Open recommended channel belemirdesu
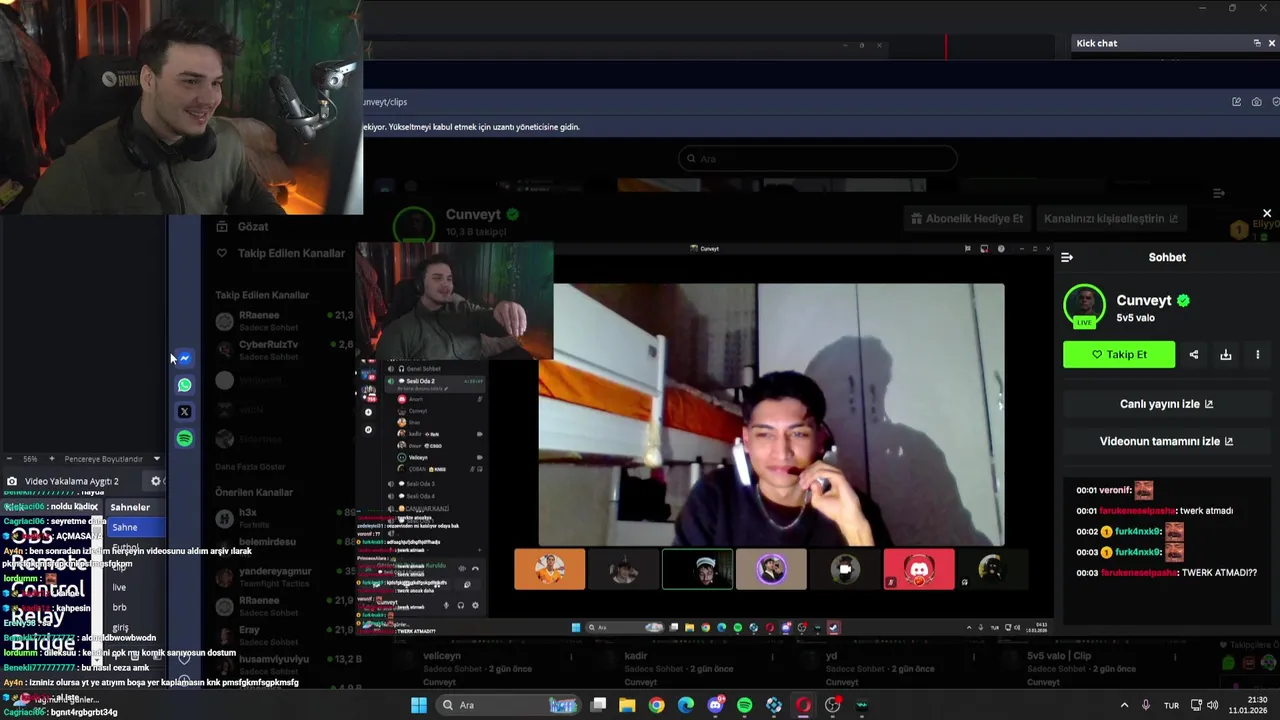Viewport: 1280px width, 720px height. (x=284, y=546)
